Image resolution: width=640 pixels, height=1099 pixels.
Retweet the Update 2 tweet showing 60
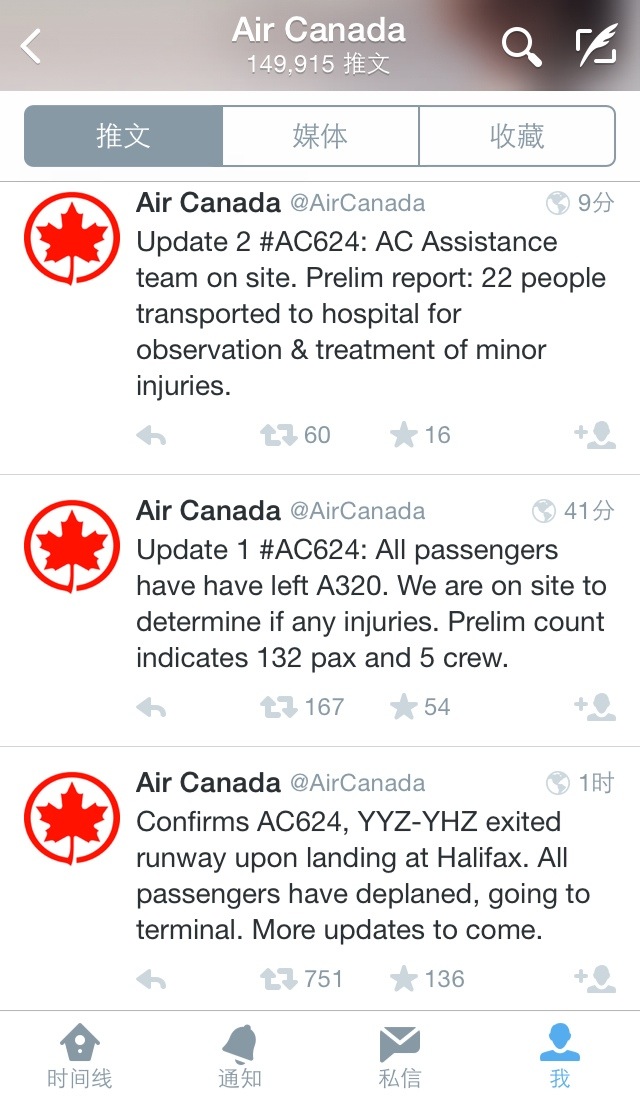click(x=279, y=436)
